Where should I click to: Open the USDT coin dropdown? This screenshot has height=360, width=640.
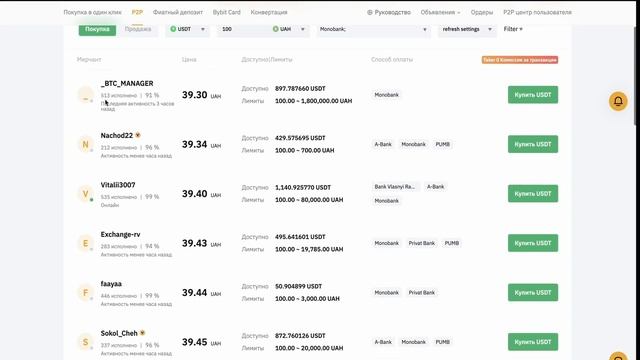pyautogui.click(x=187, y=29)
